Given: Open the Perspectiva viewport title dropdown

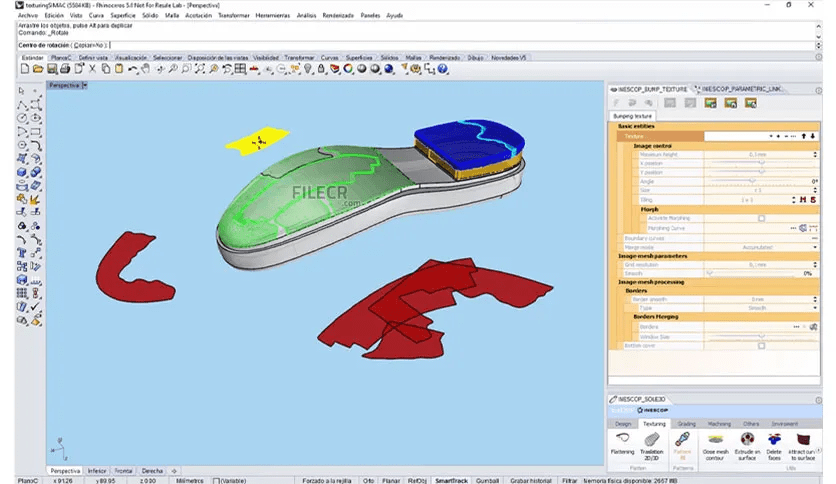Looking at the screenshot, I should click(x=86, y=86).
